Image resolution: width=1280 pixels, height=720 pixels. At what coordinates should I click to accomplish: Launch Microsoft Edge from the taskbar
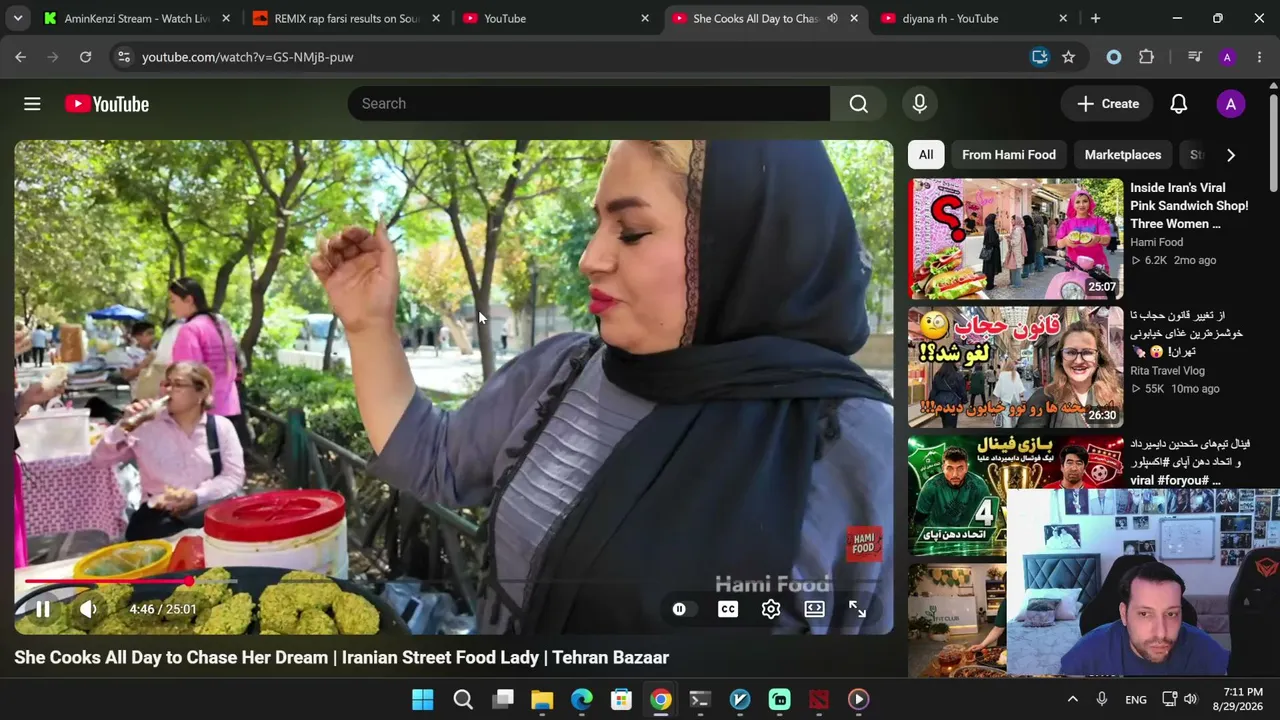pos(582,699)
